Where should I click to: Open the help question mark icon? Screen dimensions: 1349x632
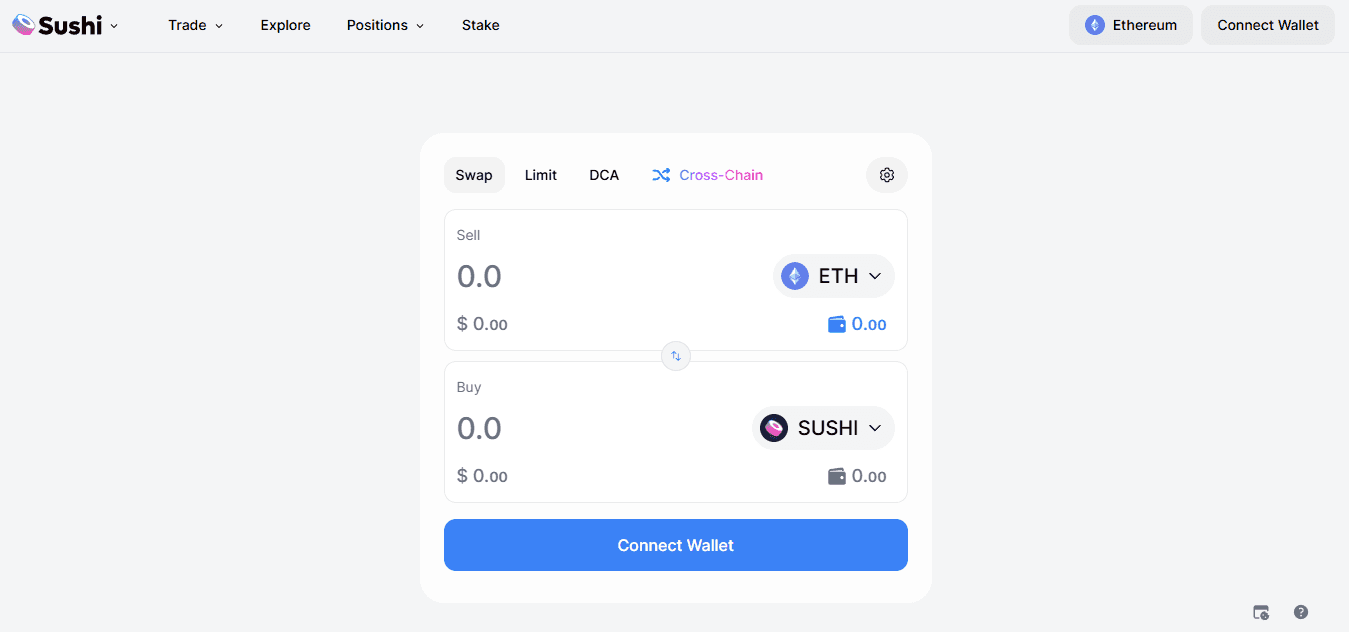[1301, 612]
